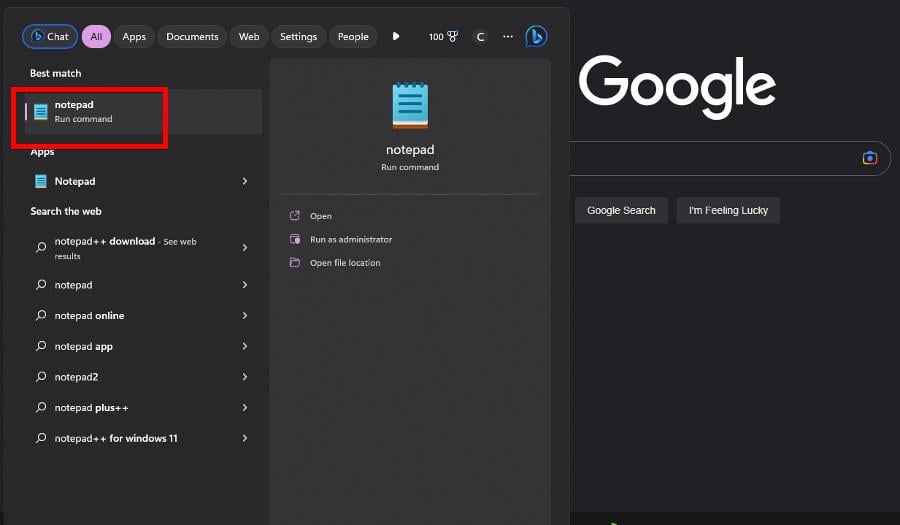900x525 pixels.
Task: Show more filter tabs with play arrow
Action: pyautogui.click(x=396, y=36)
